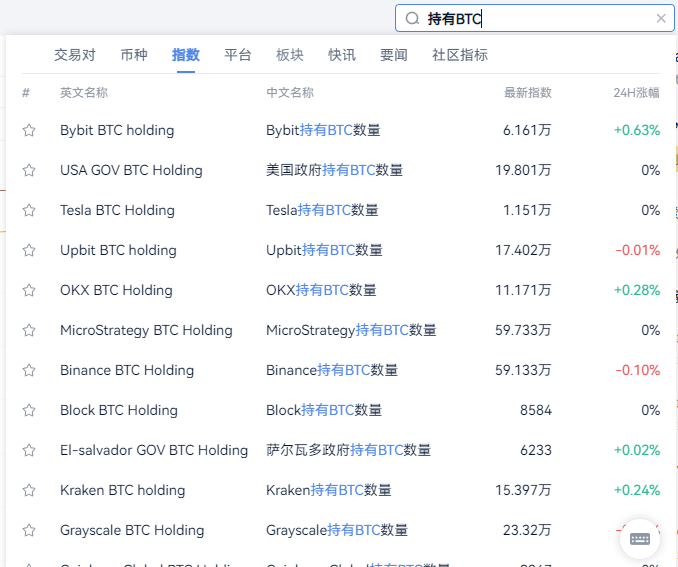Image resolution: width=678 pixels, height=567 pixels.
Task: Switch to the 币种 tab
Action: click(x=133, y=55)
